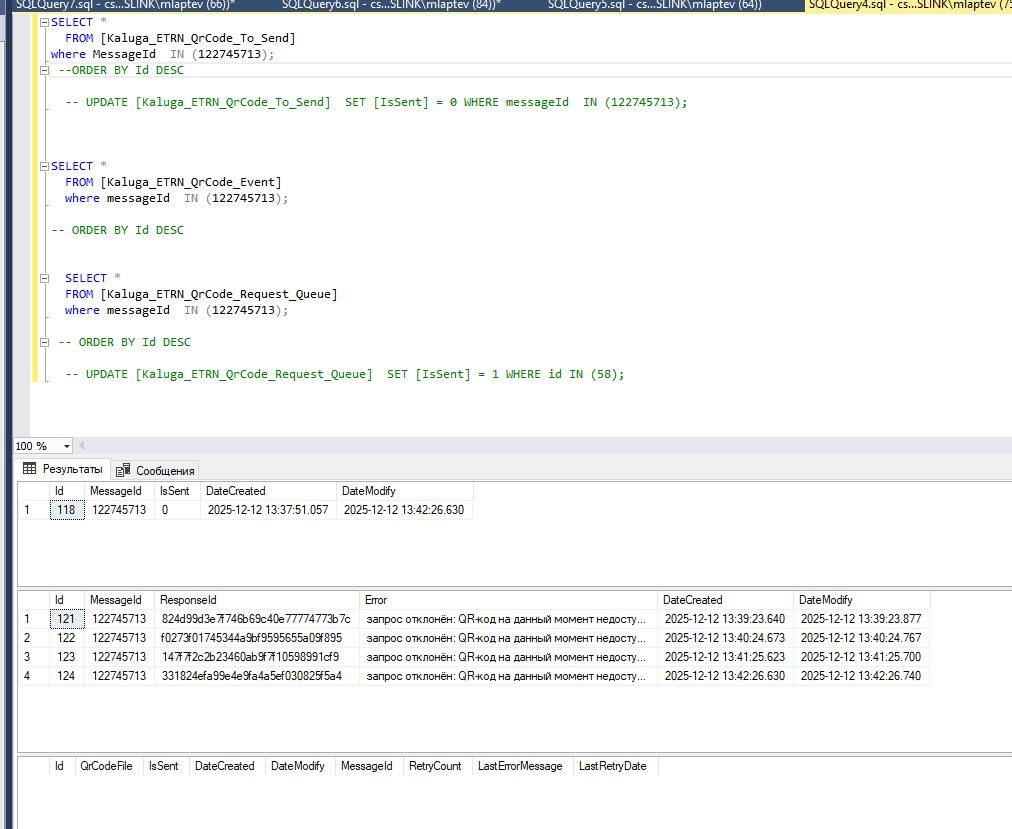This screenshot has height=829, width=1012.
Task: Switch to the Результаты tab
Action: click(x=63, y=469)
